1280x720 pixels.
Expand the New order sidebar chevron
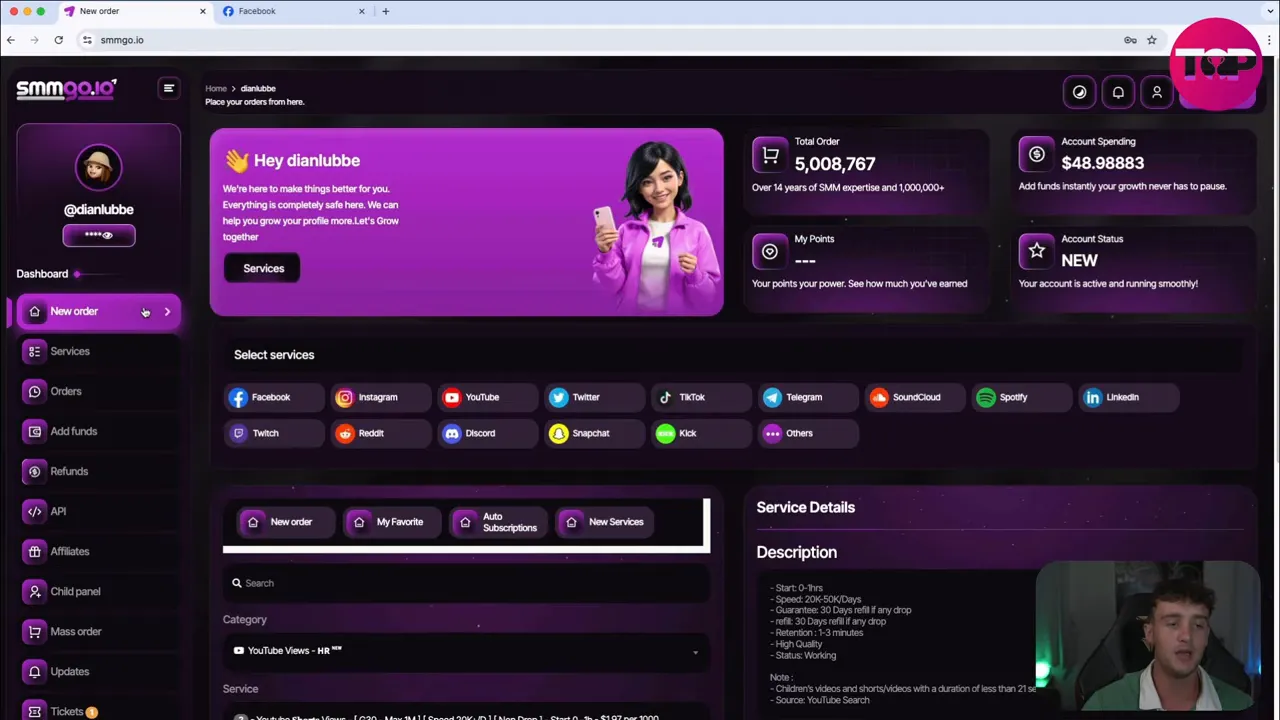pyautogui.click(x=167, y=311)
